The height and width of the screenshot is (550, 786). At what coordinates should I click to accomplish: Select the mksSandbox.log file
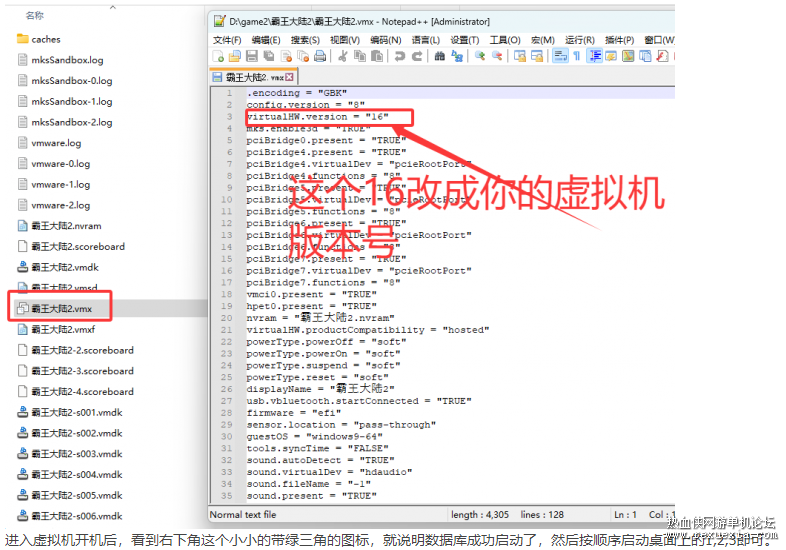[60, 60]
